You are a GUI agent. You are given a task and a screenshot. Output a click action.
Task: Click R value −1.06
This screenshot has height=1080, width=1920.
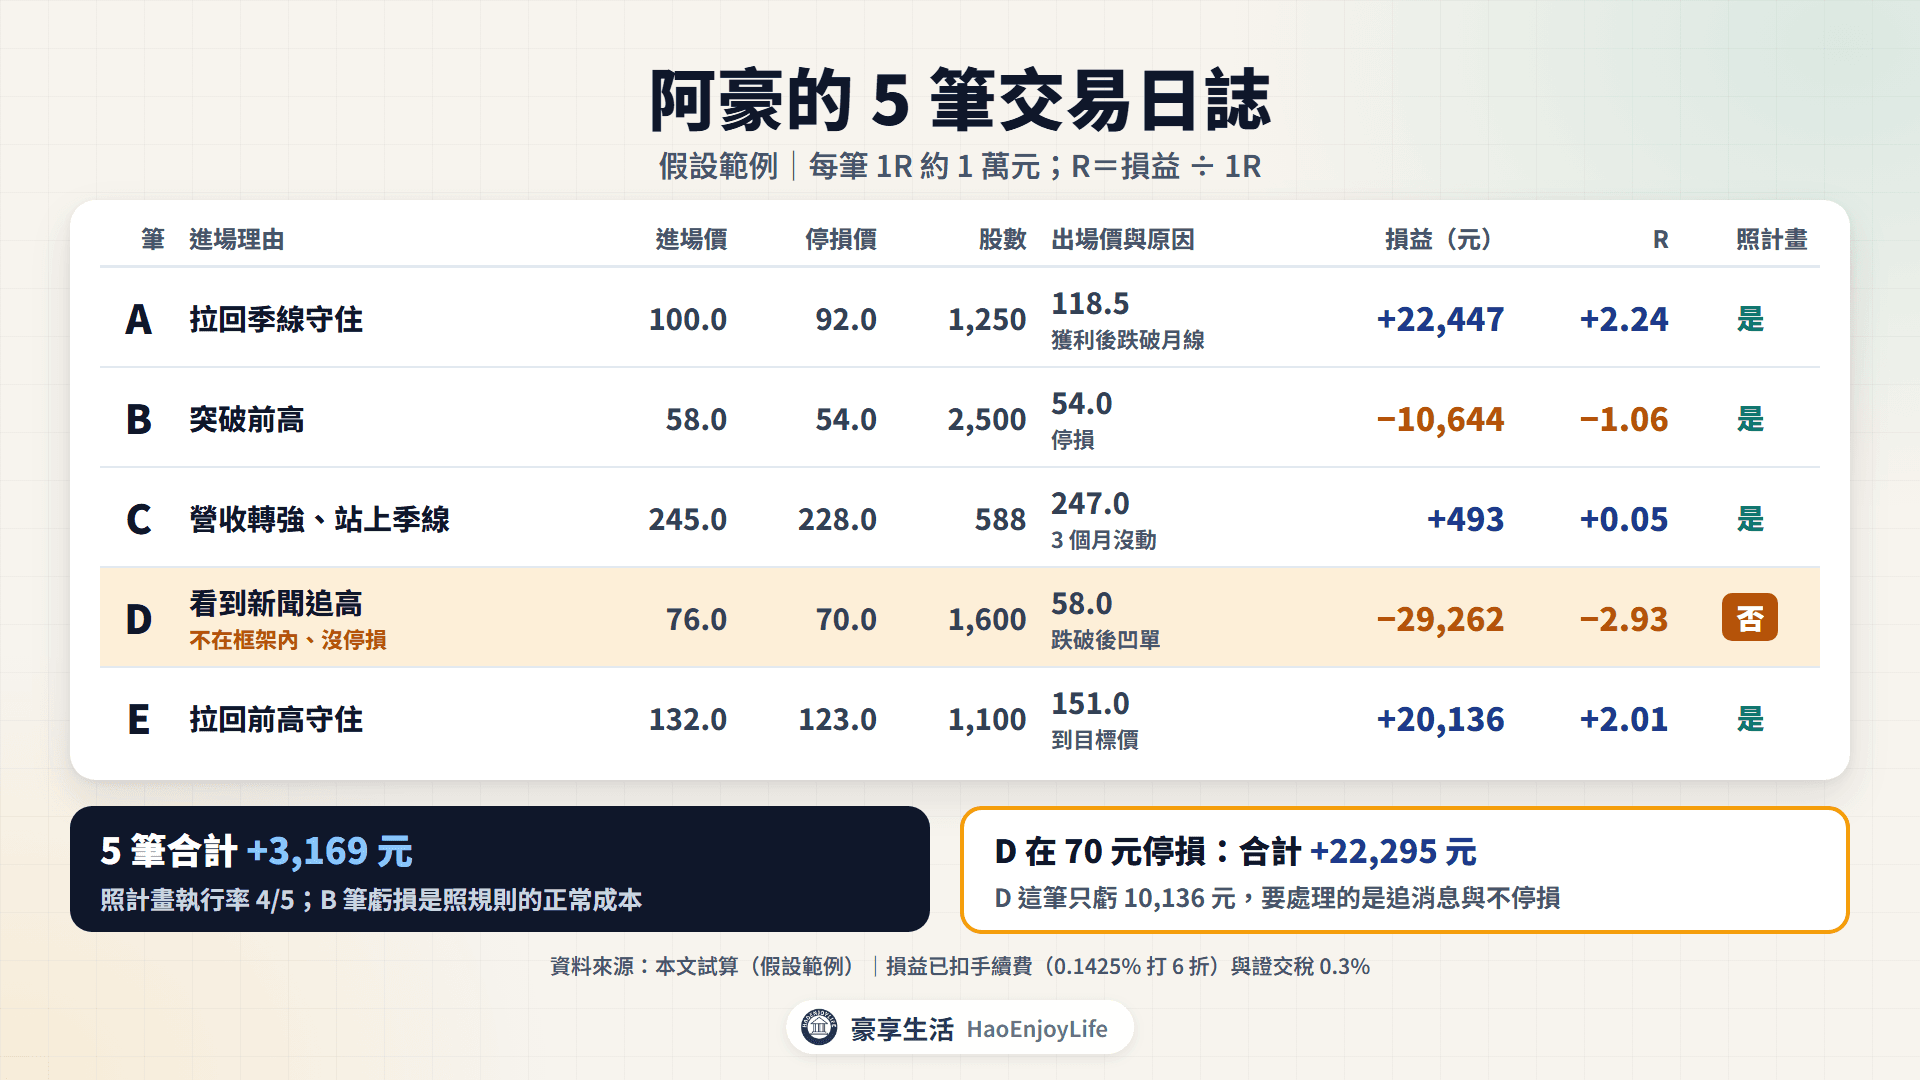(x=1624, y=419)
